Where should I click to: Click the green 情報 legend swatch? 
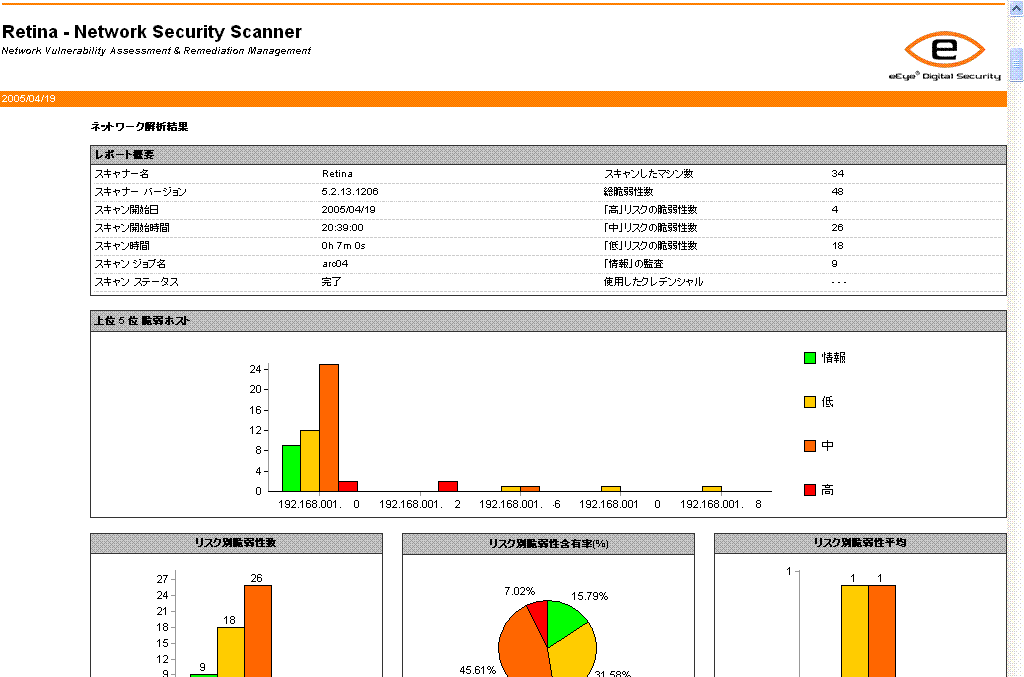pyautogui.click(x=810, y=358)
